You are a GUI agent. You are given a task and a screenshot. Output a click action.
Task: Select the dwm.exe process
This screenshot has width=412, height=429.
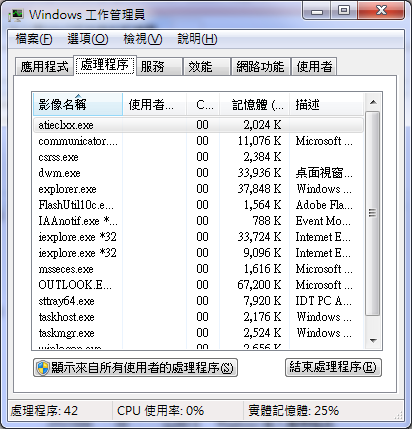[198, 173]
